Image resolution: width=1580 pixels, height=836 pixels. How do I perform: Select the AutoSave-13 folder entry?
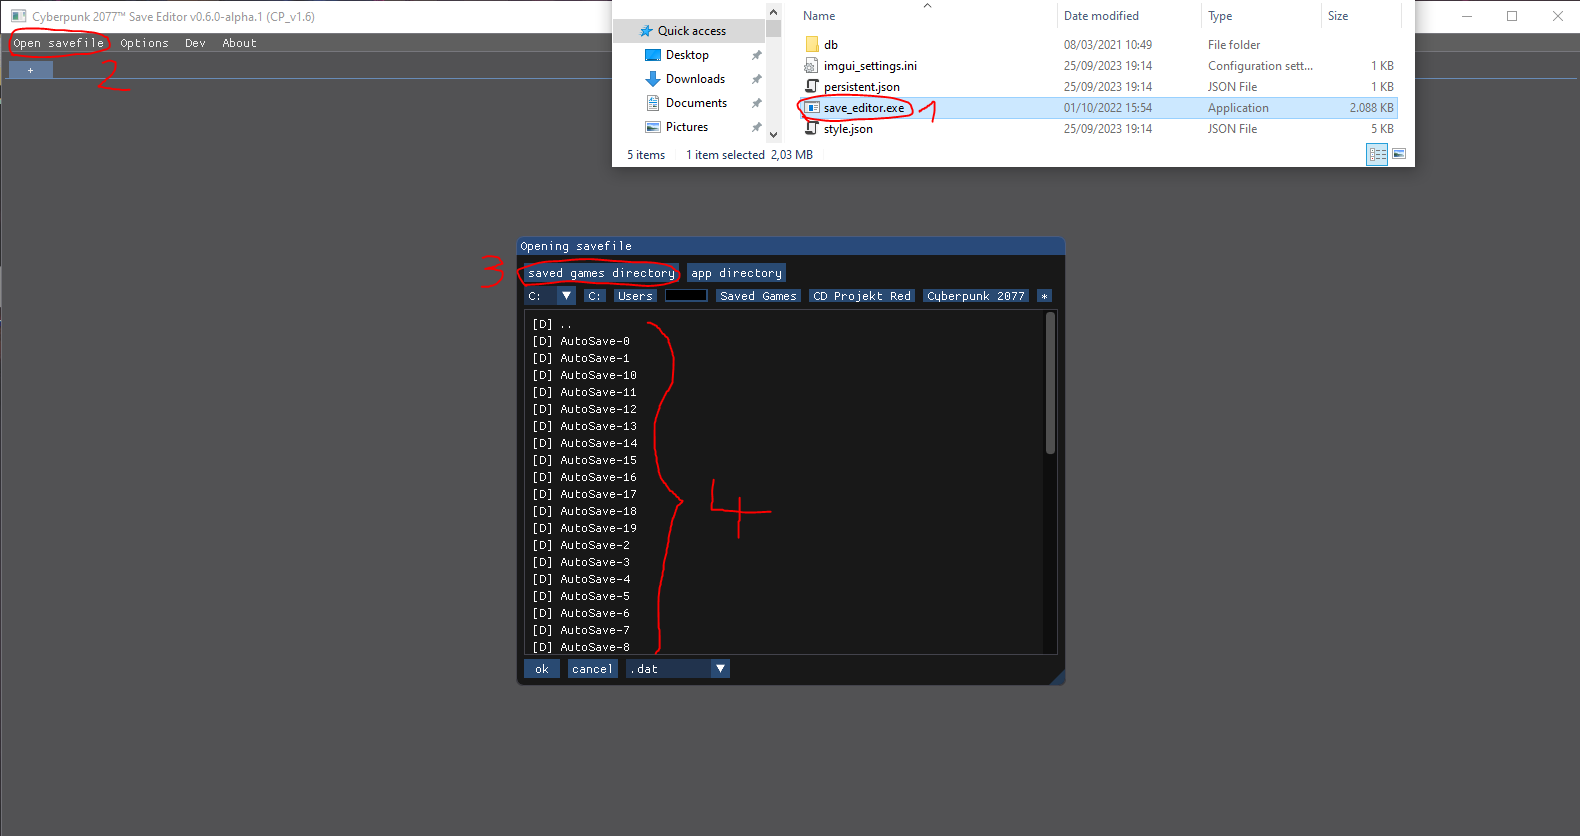[x=785, y=426]
